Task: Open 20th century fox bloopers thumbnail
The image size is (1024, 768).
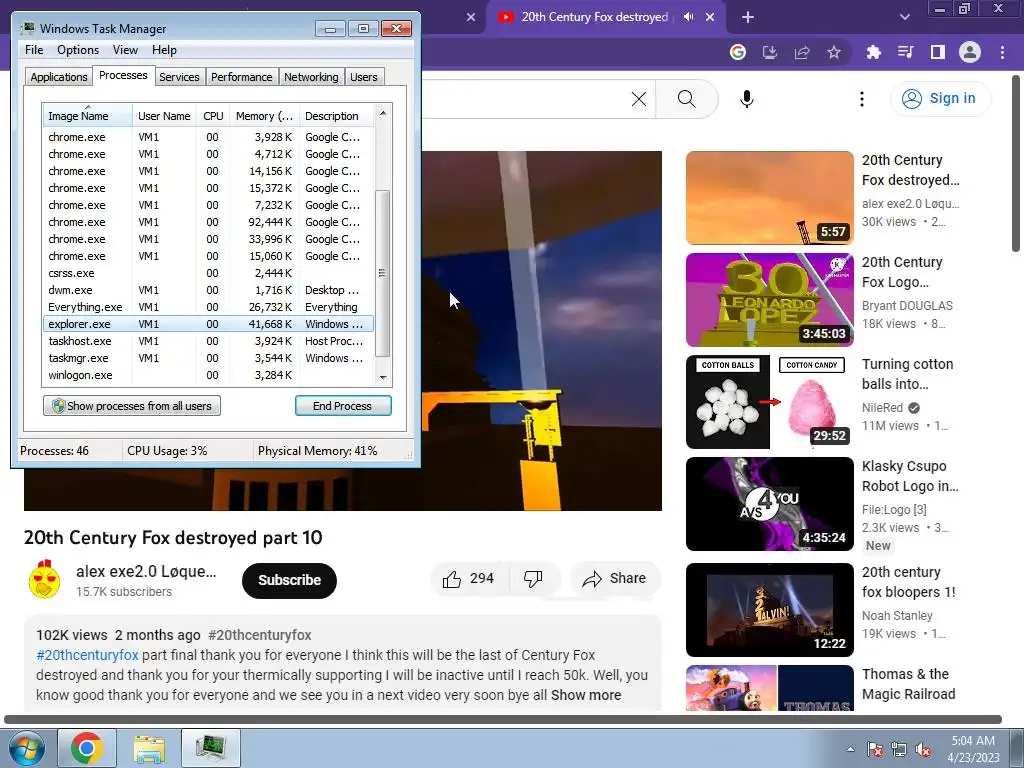Action: pos(769,610)
